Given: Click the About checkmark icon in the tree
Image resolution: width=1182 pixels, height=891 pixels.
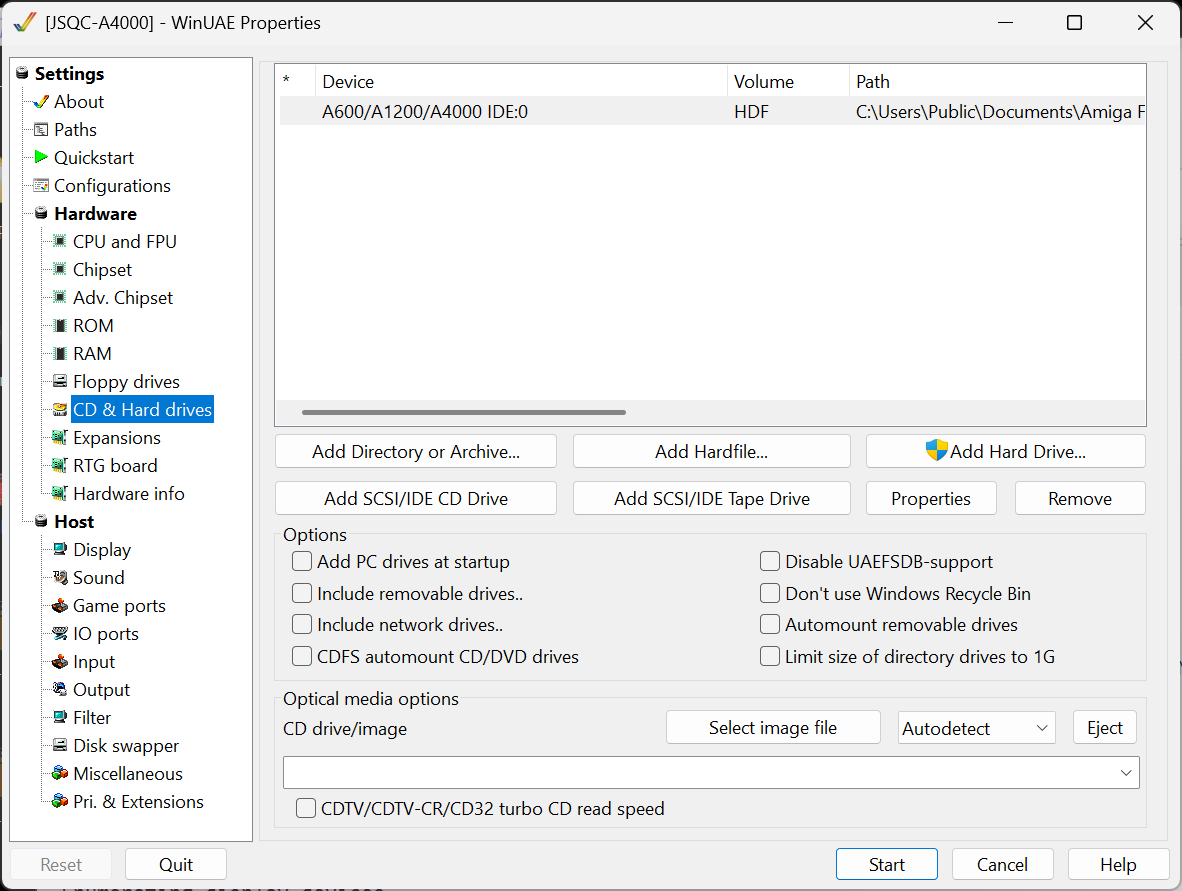Looking at the screenshot, I should [41, 102].
